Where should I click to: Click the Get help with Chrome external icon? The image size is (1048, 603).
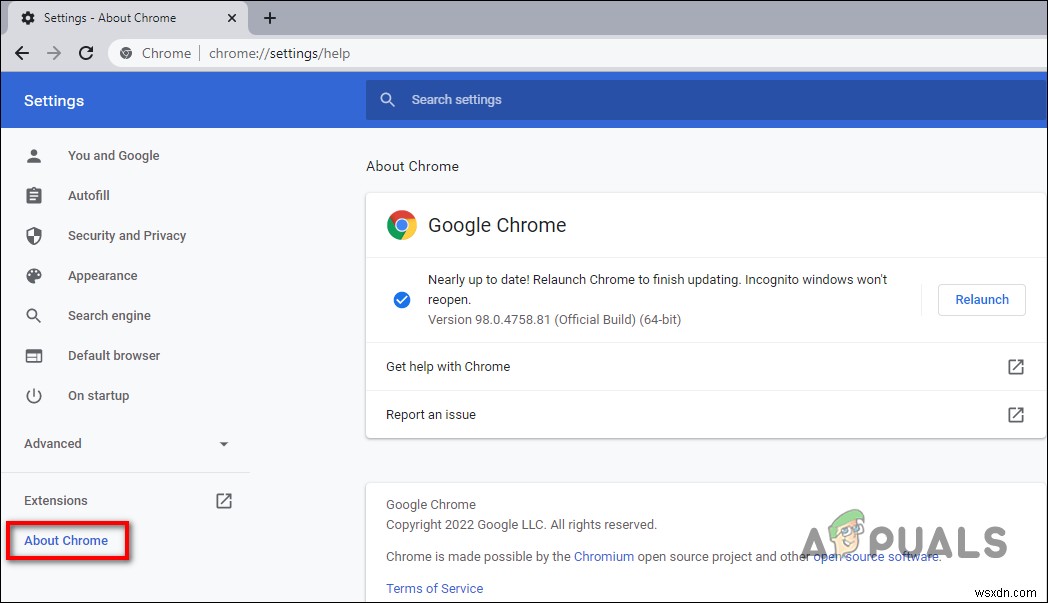(x=1015, y=367)
